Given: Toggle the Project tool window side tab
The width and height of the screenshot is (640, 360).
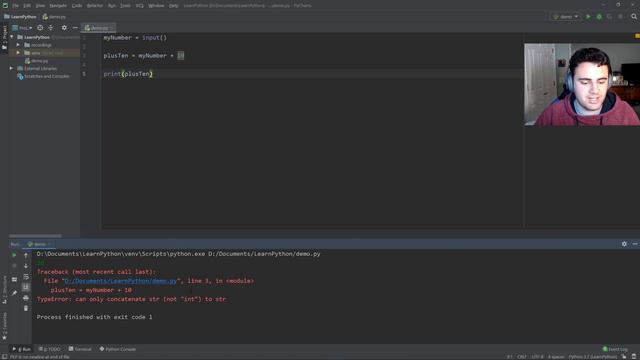Looking at the screenshot, I should (x=4, y=38).
